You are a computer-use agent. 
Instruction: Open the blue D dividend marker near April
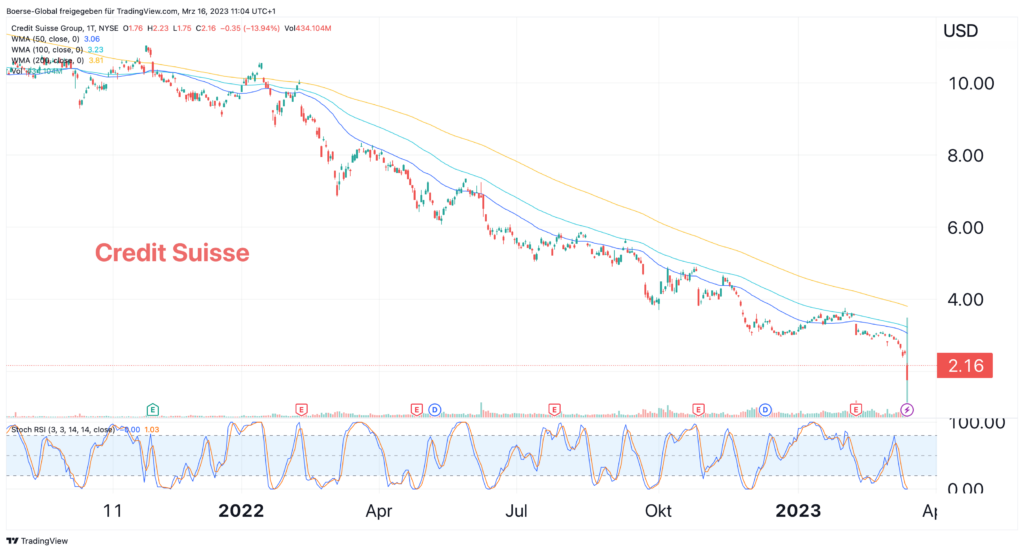(x=435, y=409)
